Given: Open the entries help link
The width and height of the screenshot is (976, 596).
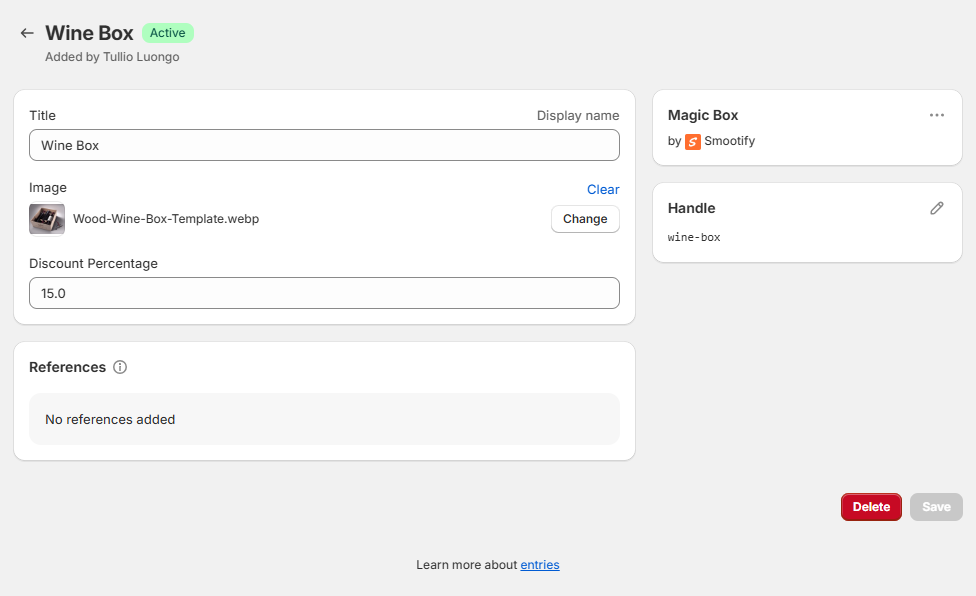Looking at the screenshot, I should click(x=539, y=565).
